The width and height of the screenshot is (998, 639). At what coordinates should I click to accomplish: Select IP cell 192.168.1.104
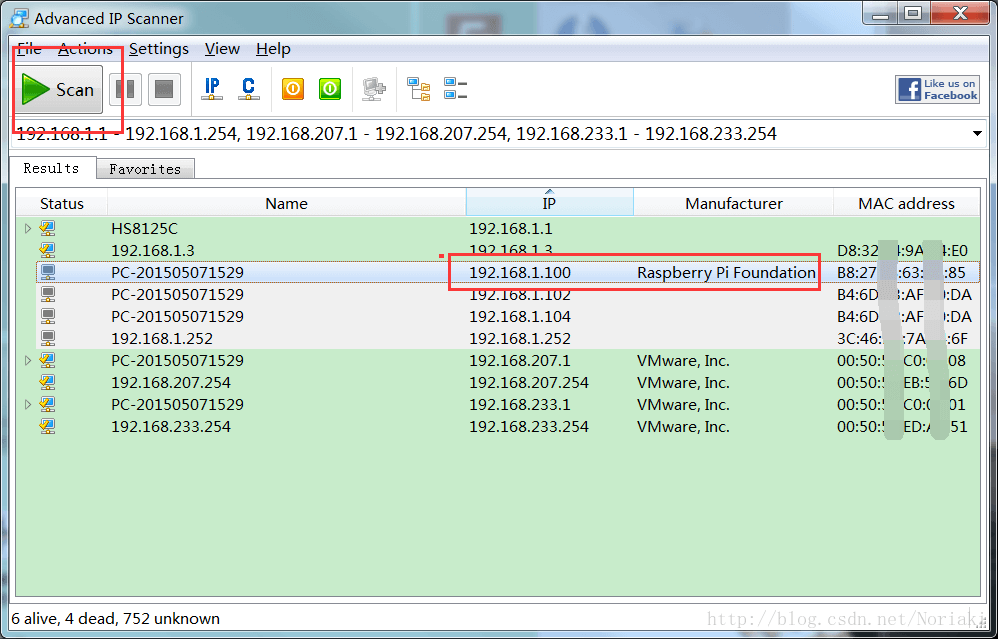click(x=520, y=316)
